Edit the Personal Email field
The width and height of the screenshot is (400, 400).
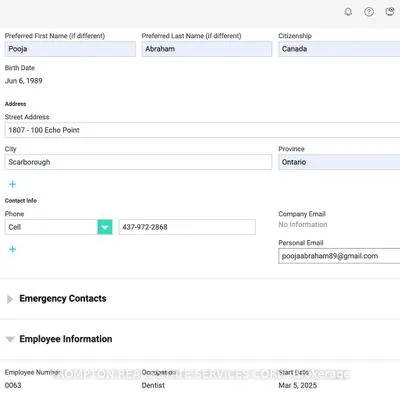click(339, 256)
